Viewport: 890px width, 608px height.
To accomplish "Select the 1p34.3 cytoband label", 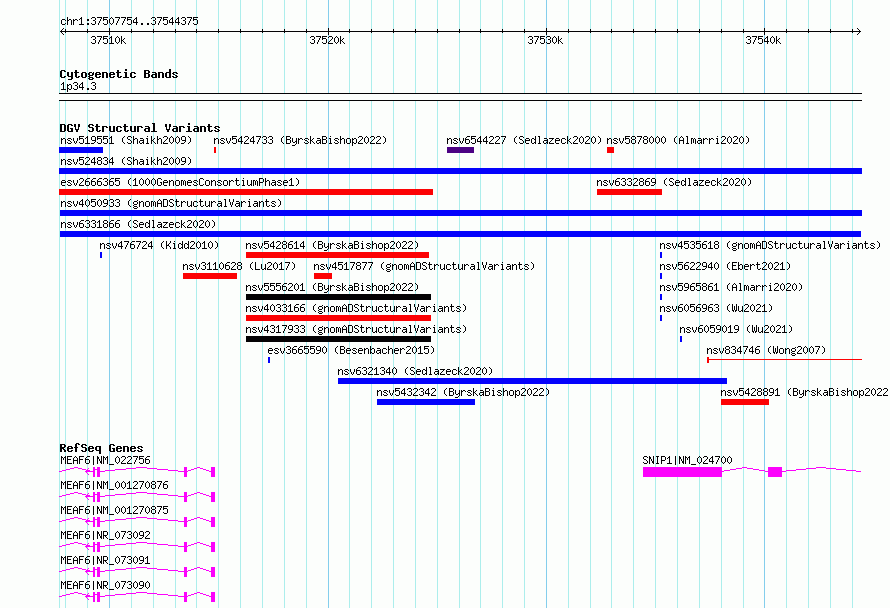I will 78,86.
